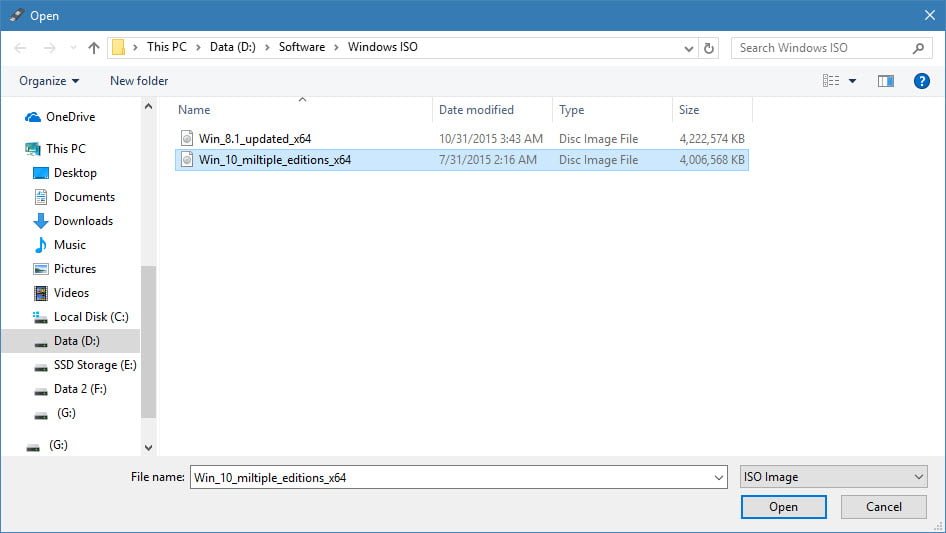Screen dimensions: 946x533
Task: Open Local Disk (C:) in navigation pane
Action: 91,317
